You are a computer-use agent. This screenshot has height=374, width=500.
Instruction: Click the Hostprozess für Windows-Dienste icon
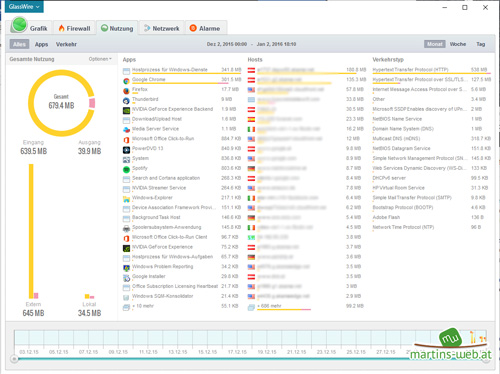coord(126,71)
